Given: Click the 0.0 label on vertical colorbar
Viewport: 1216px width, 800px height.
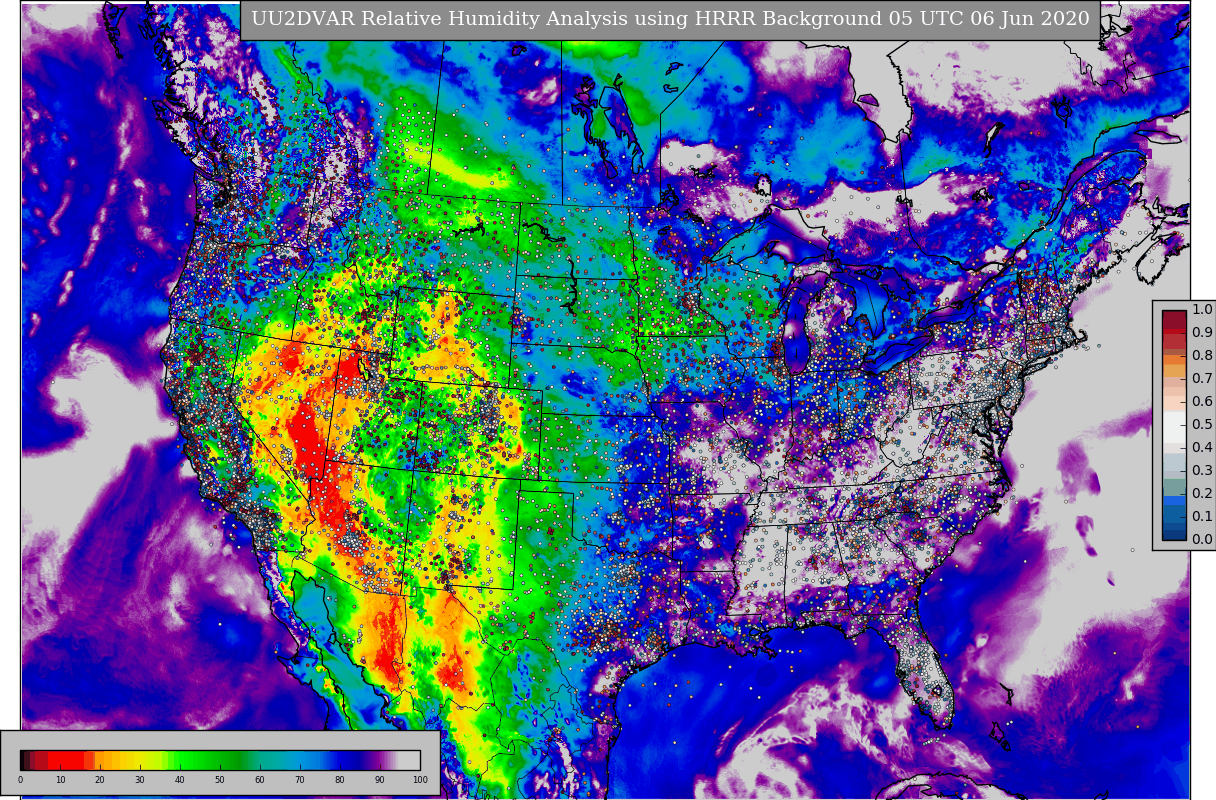Looking at the screenshot, I should point(1202,539).
